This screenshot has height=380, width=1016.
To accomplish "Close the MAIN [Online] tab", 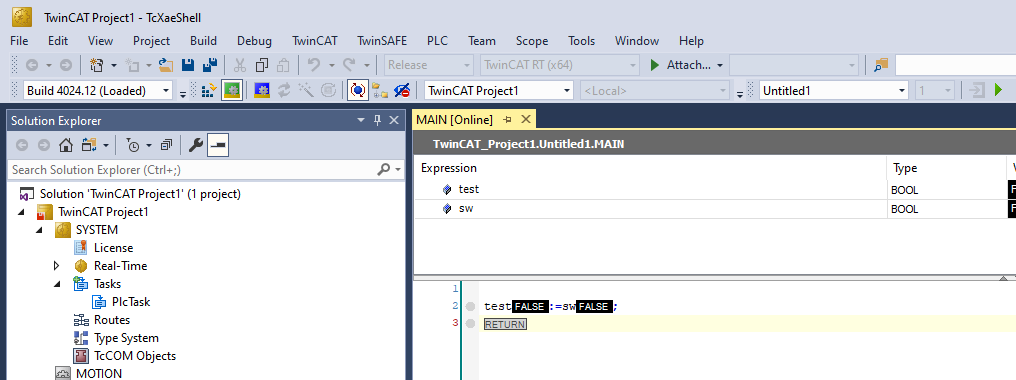I will [525, 119].
